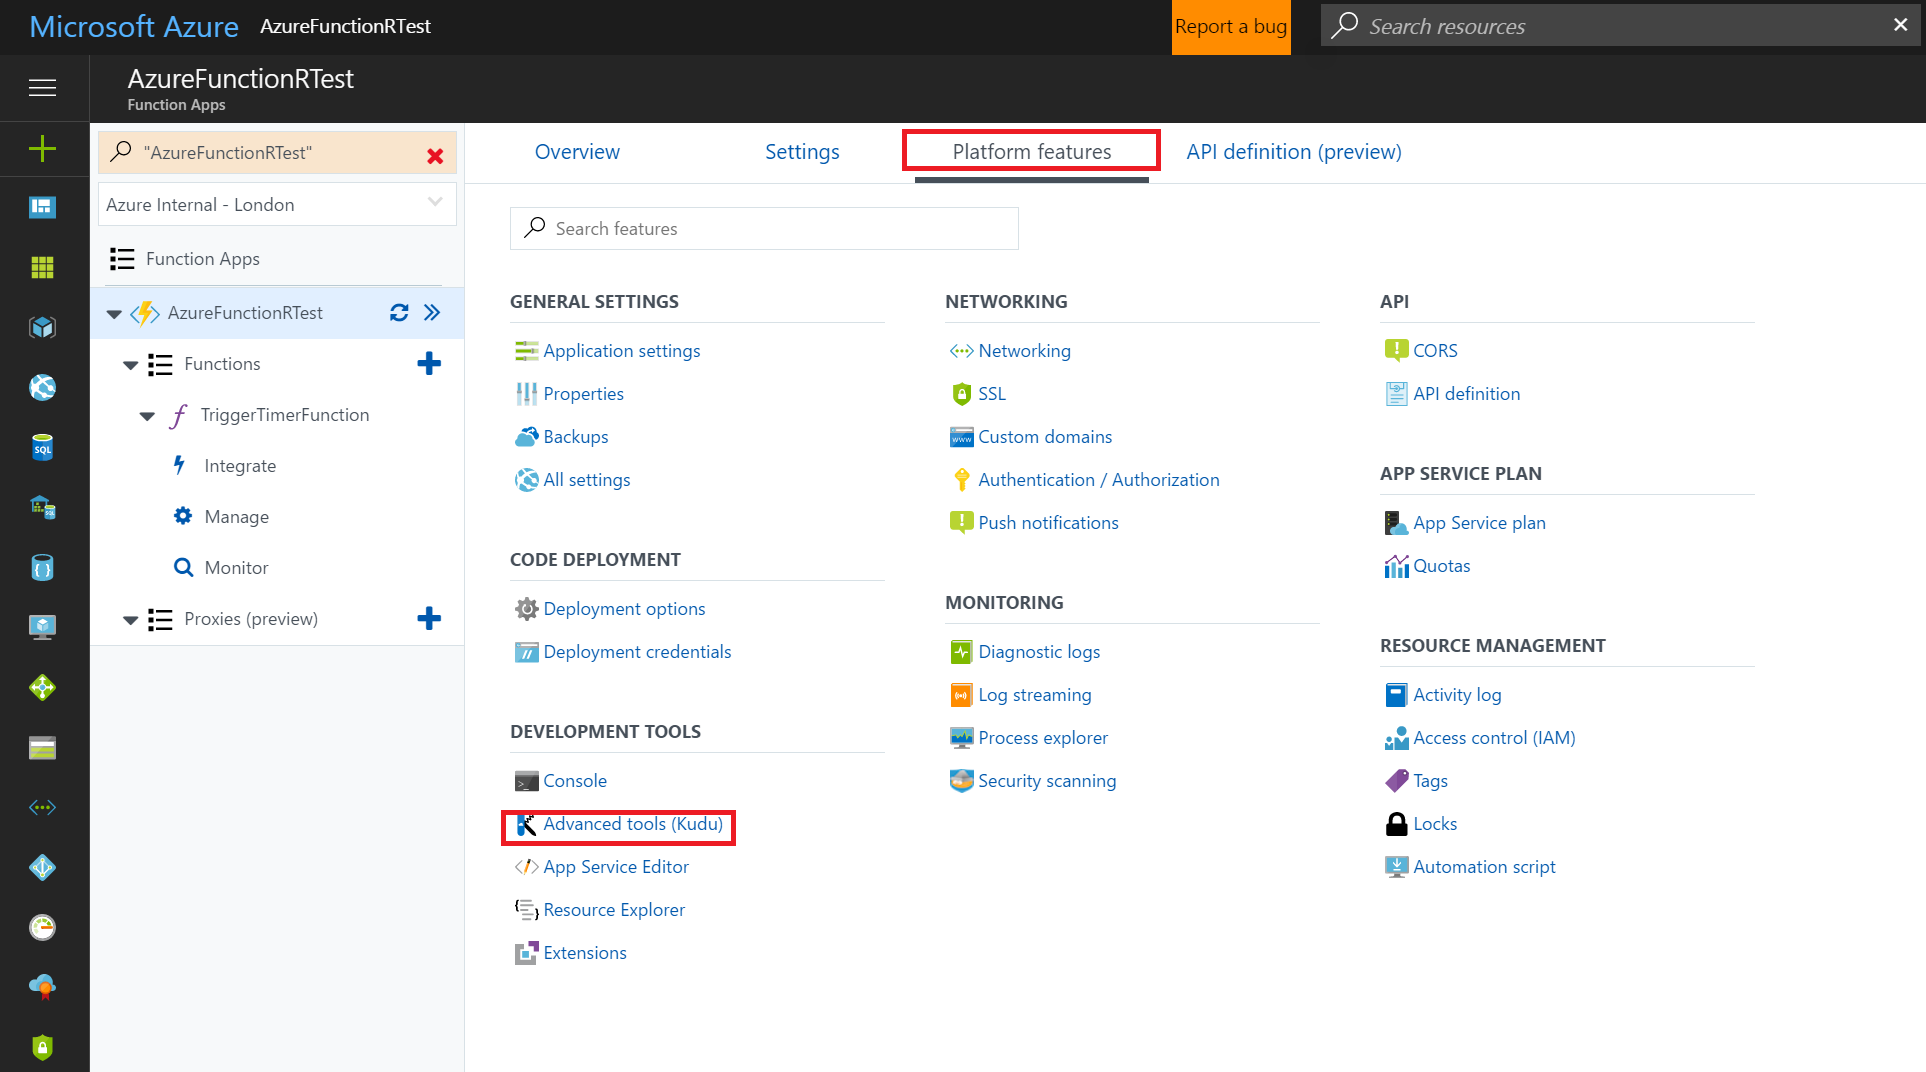Open All resources grid icon

click(42, 267)
